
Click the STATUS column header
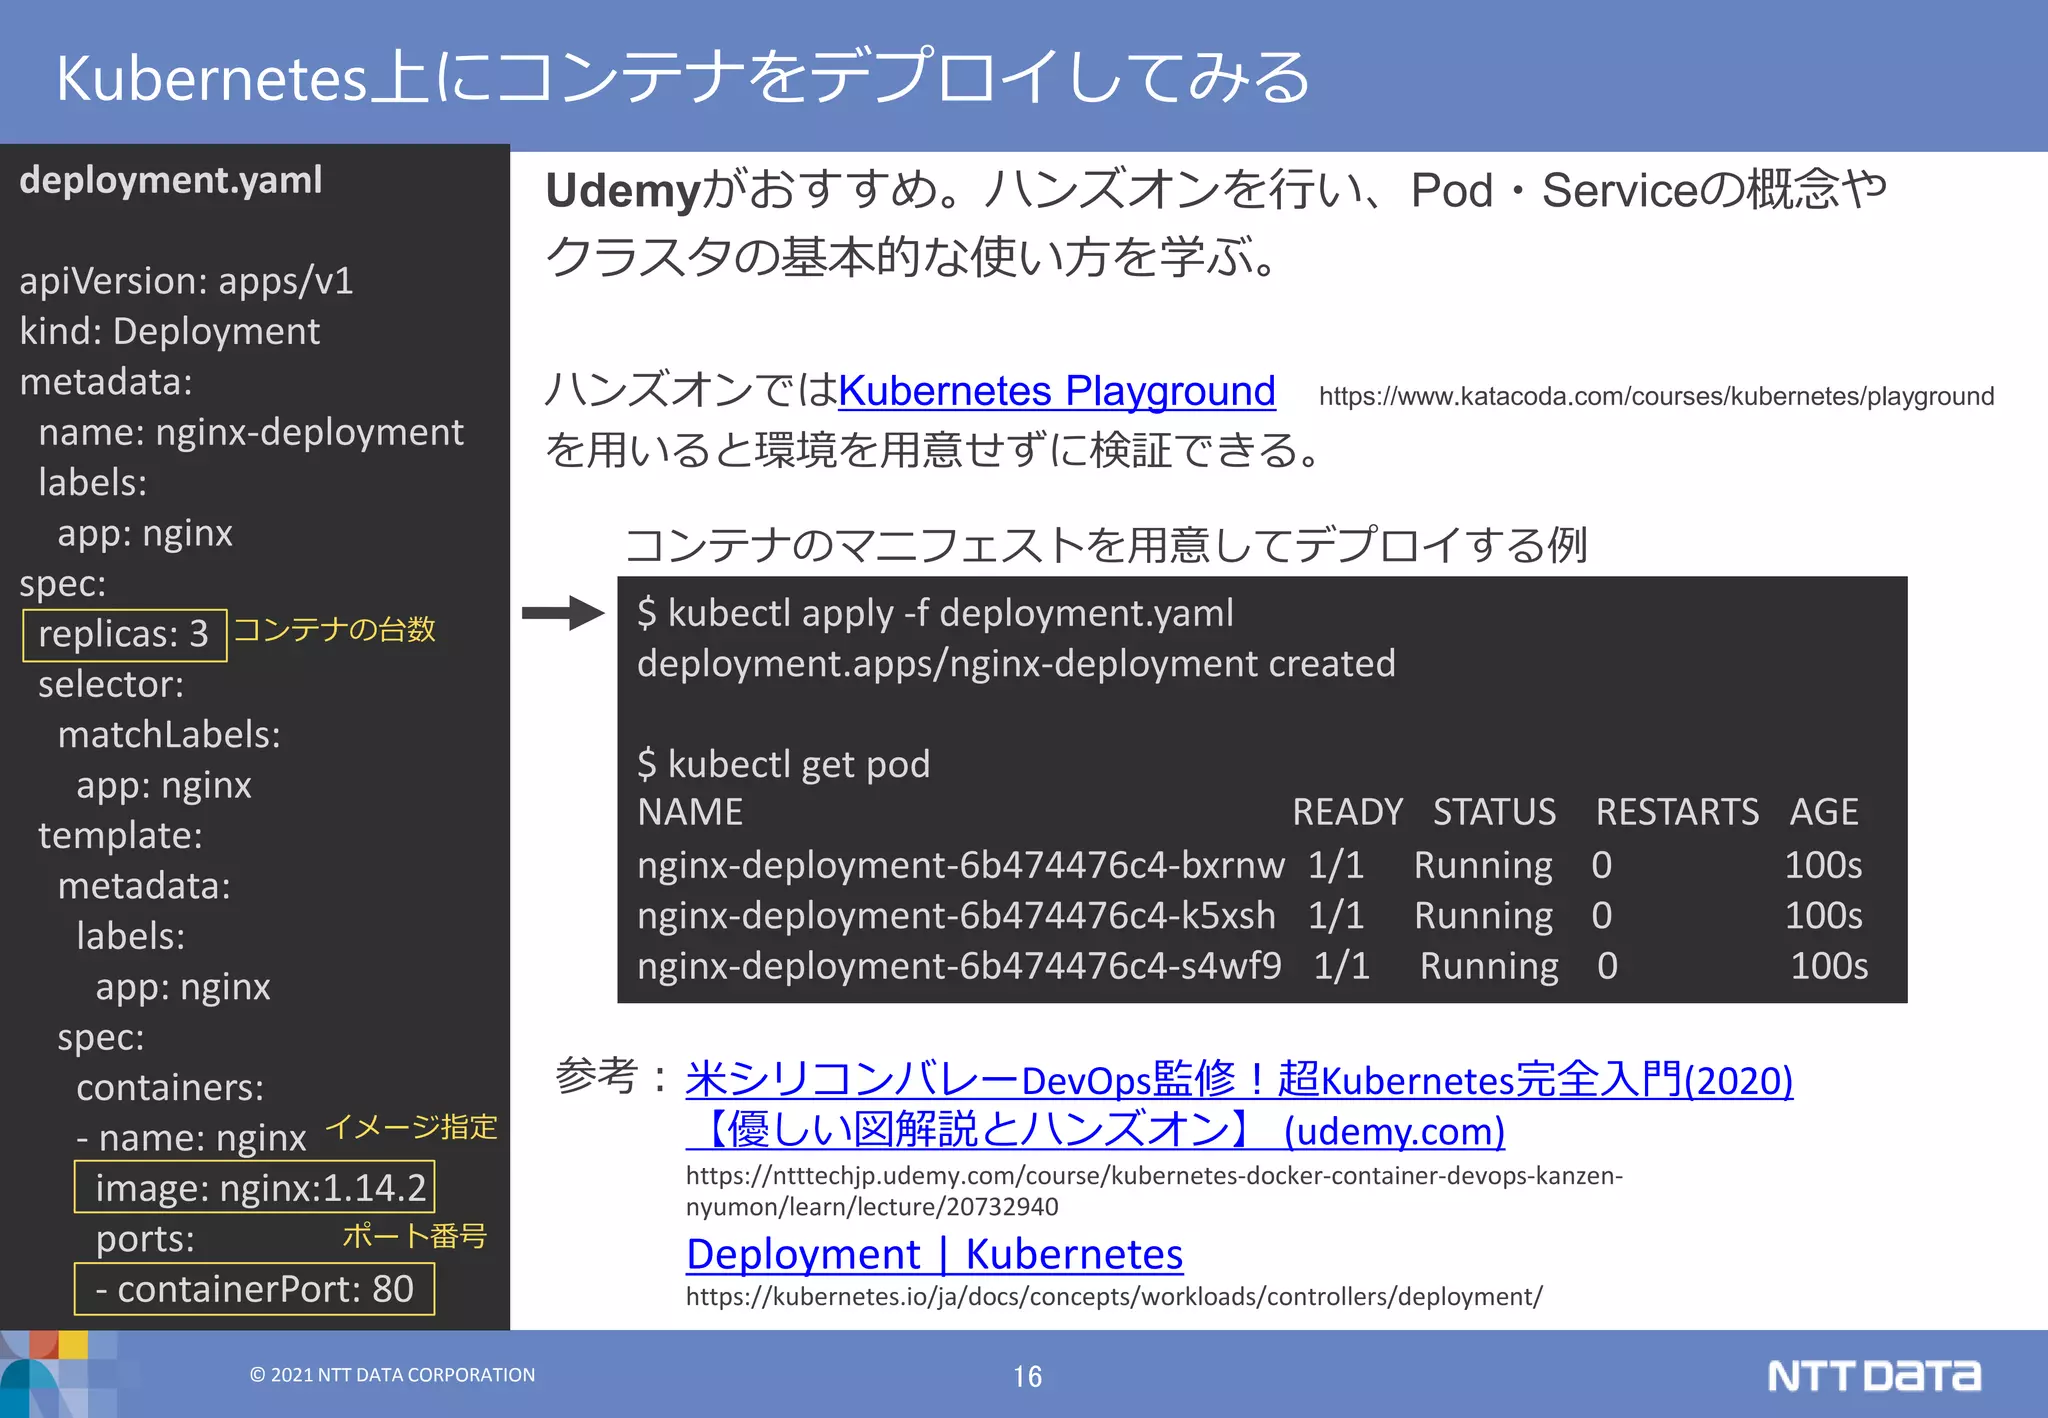click(x=1494, y=812)
